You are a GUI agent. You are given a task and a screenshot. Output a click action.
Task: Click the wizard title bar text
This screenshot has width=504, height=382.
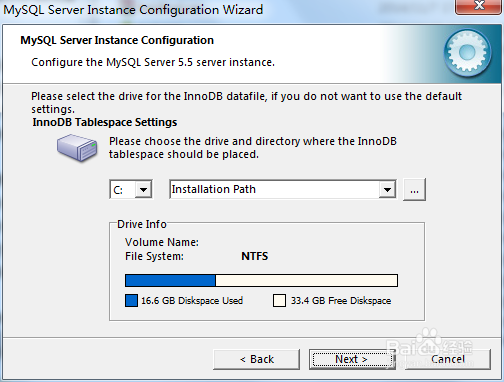(x=133, y=10)
